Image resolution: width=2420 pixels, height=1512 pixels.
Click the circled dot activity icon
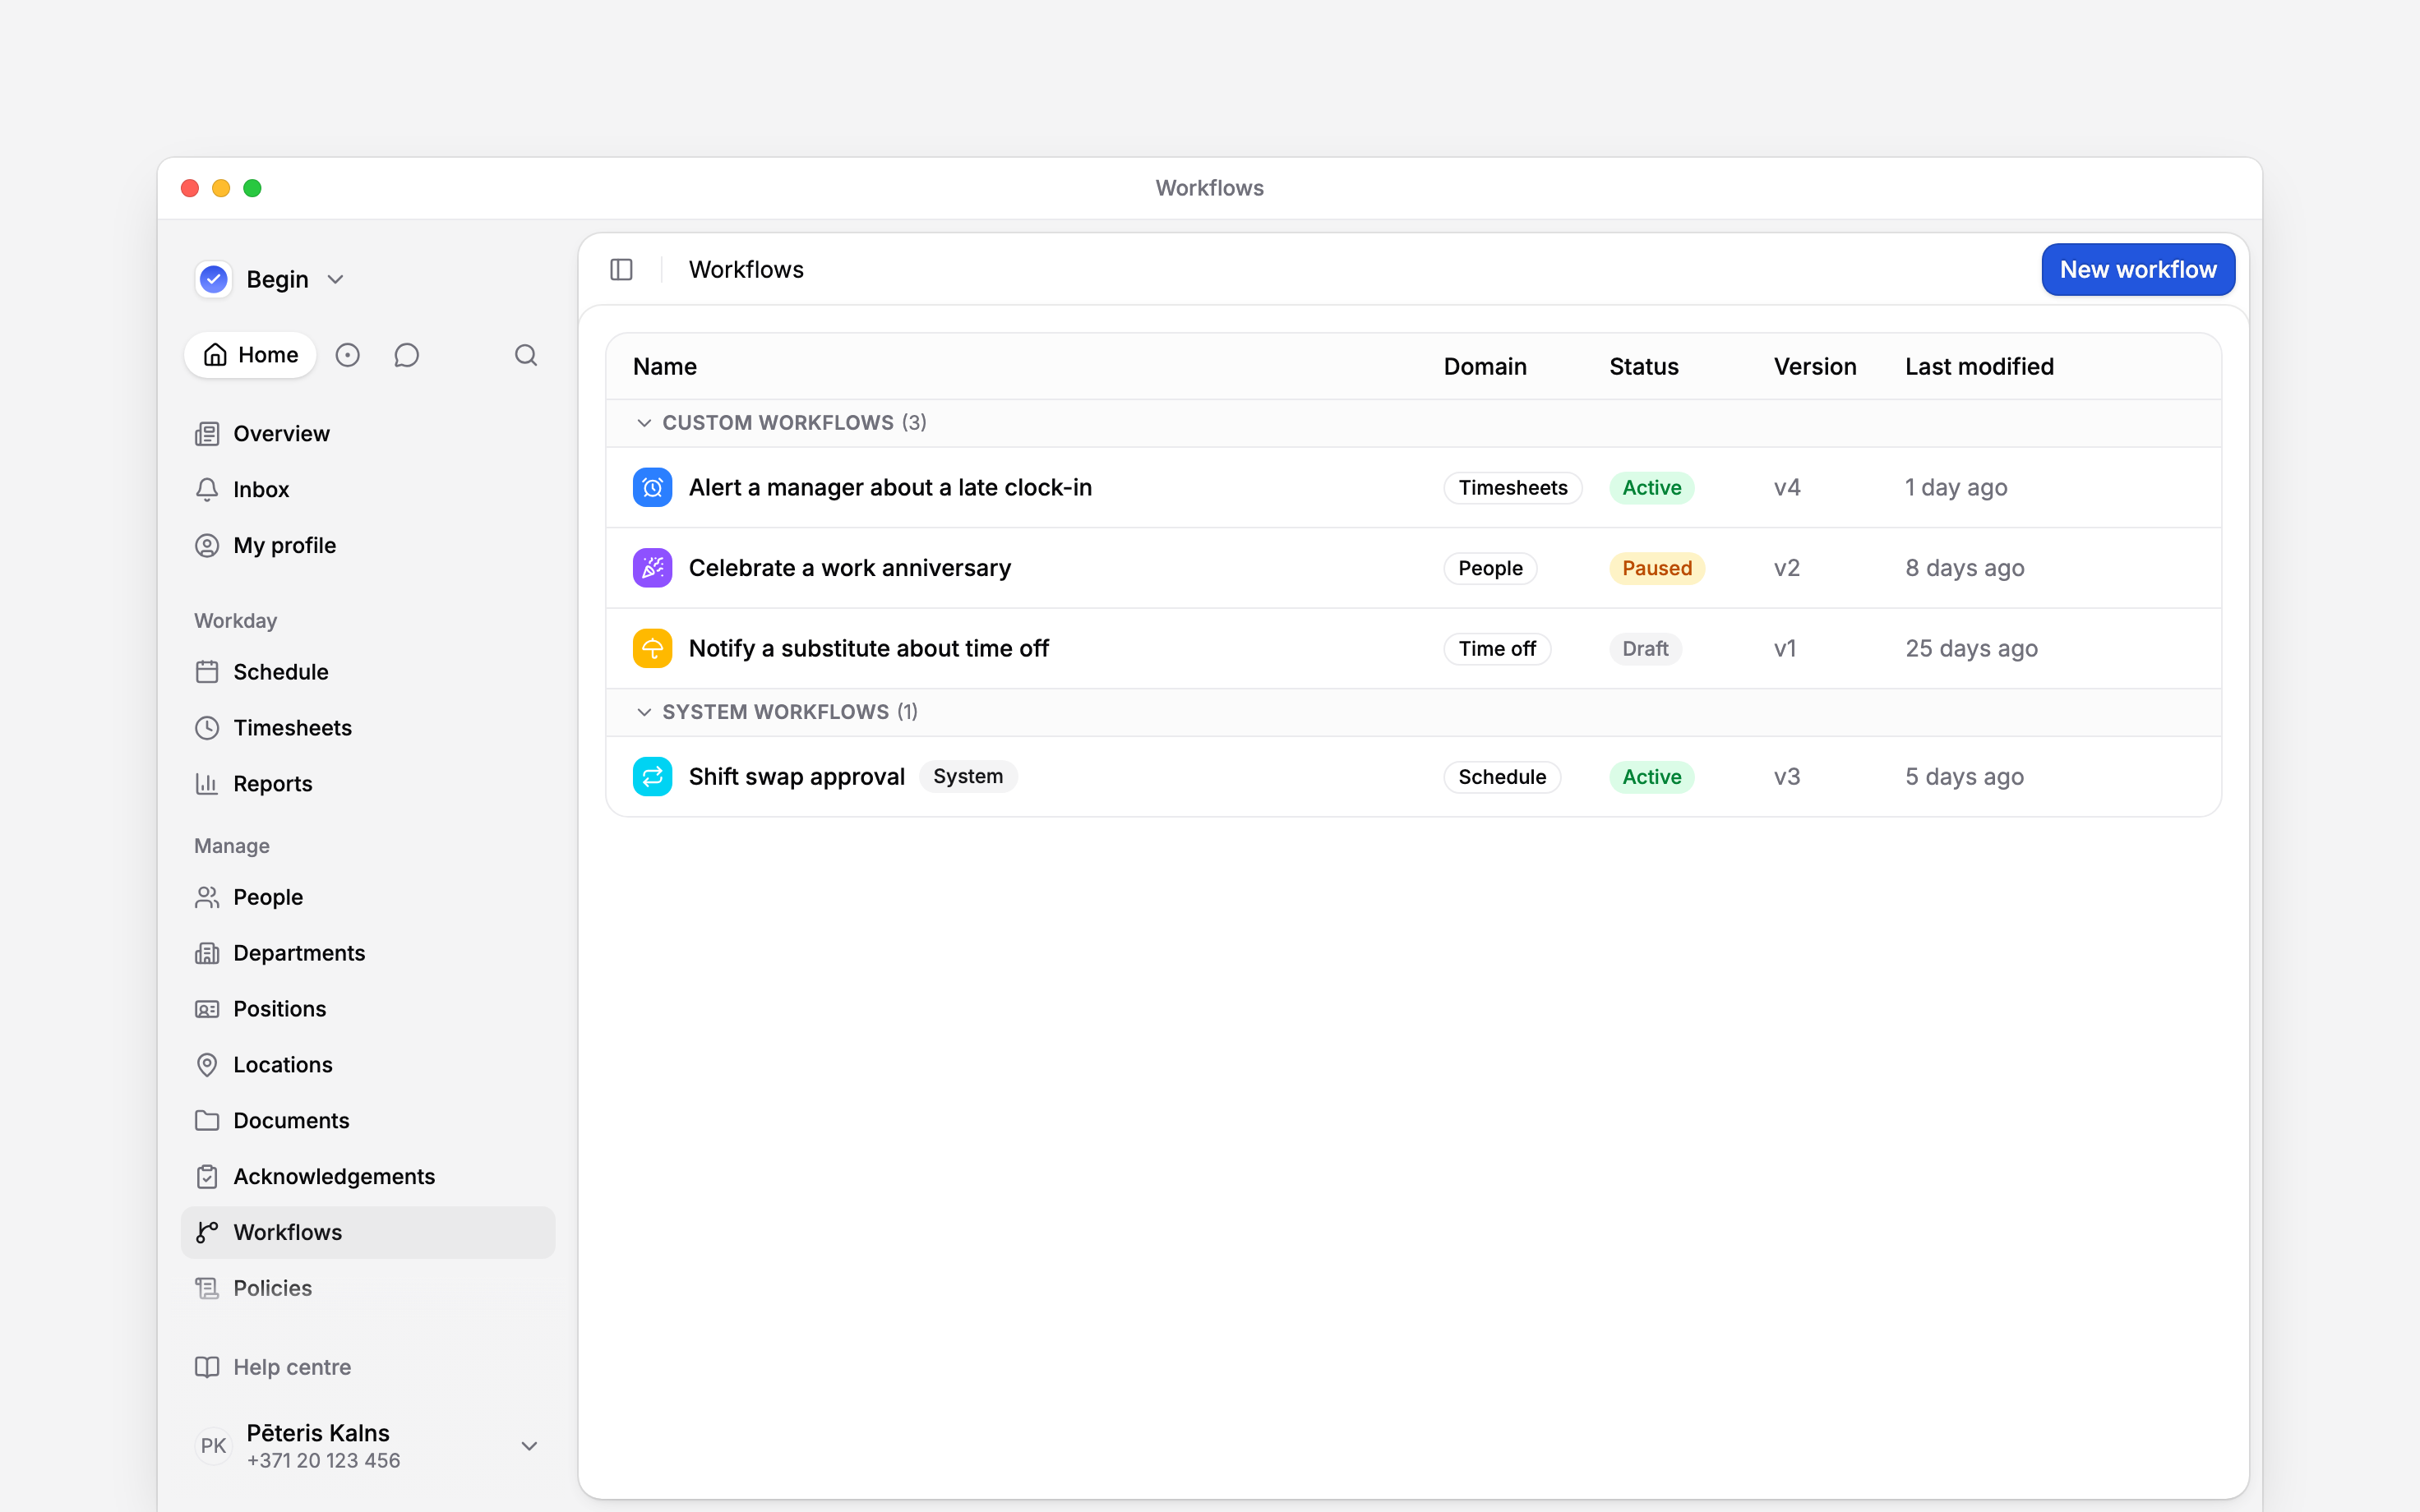pyautogui.click(x=347, y=355)
